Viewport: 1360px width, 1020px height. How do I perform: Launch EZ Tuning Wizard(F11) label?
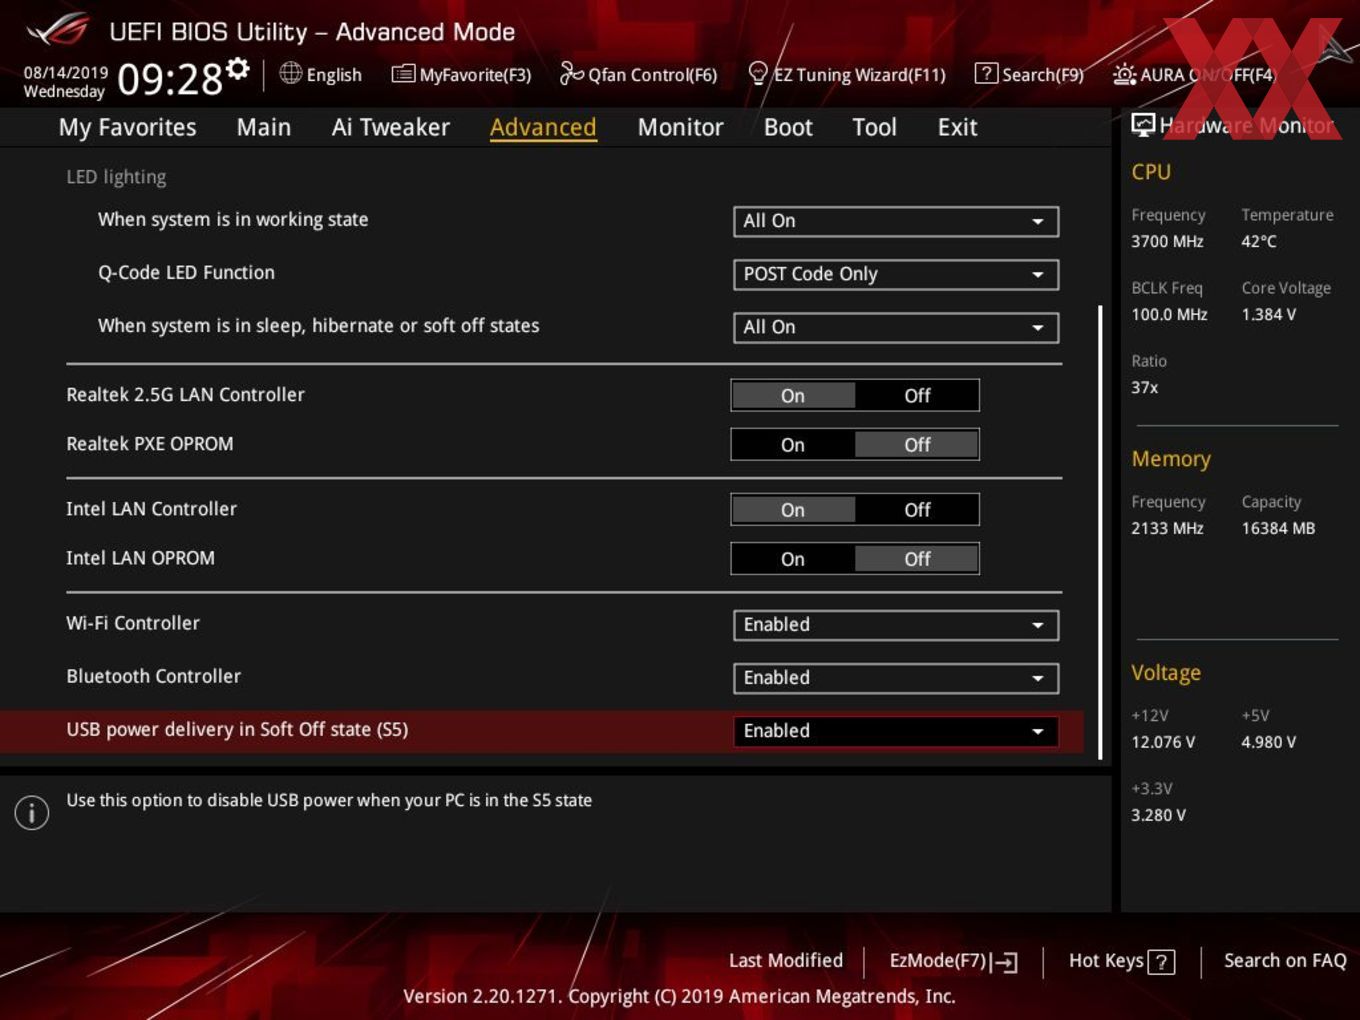coord(859,75)
